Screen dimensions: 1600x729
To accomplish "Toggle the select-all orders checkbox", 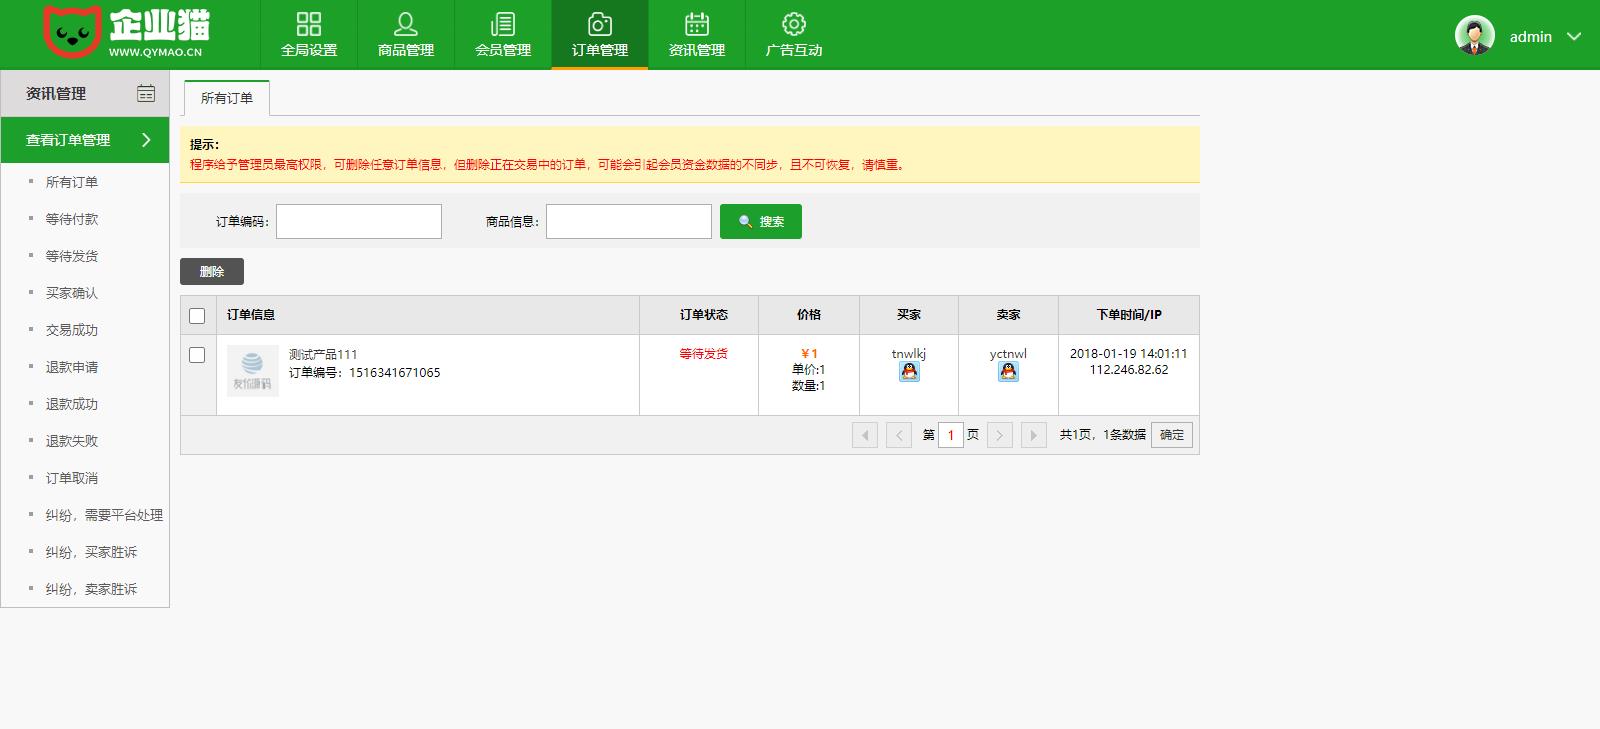I will tap(197, 316).
